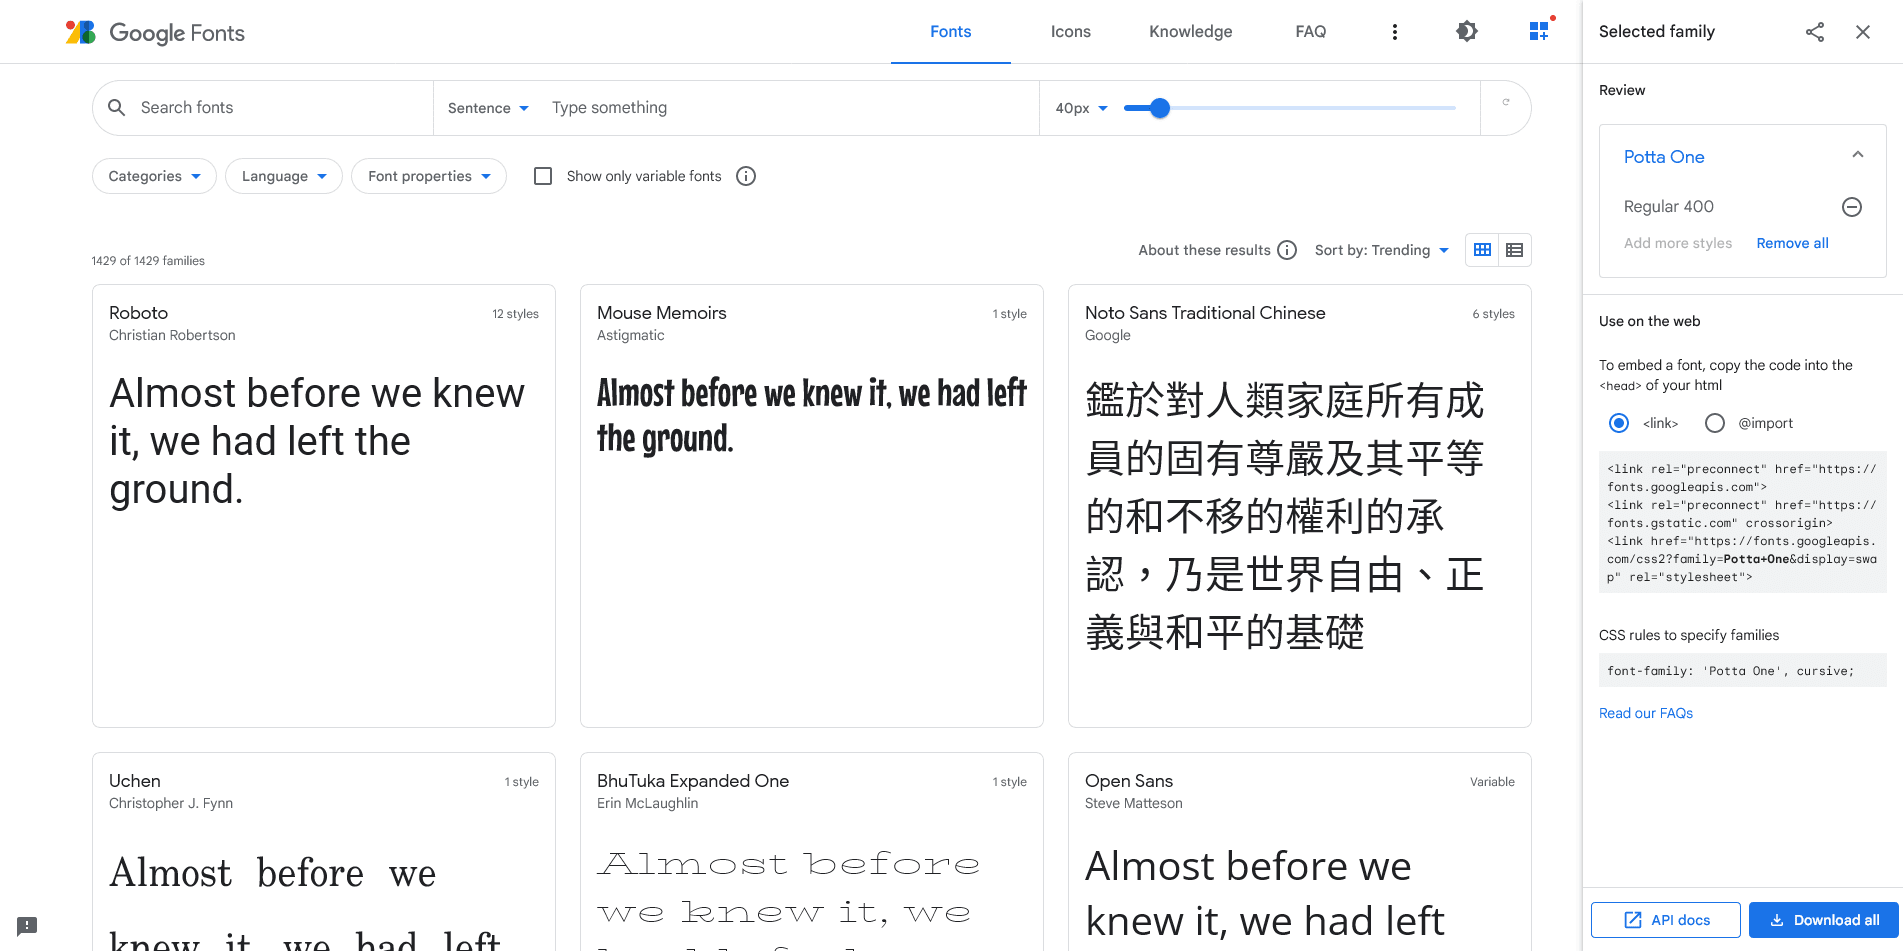
Task: Open the Knowledge section
Action: (1190, 31)
